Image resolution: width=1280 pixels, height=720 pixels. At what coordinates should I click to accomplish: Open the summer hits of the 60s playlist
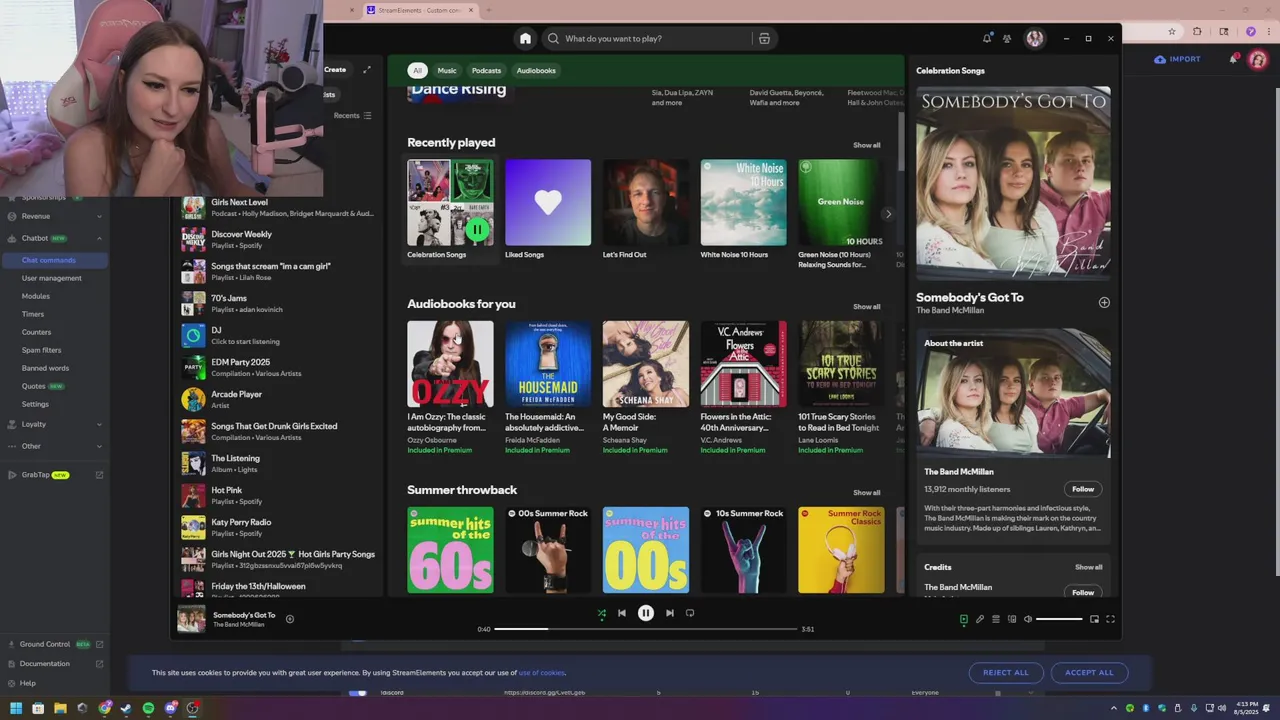450,550
